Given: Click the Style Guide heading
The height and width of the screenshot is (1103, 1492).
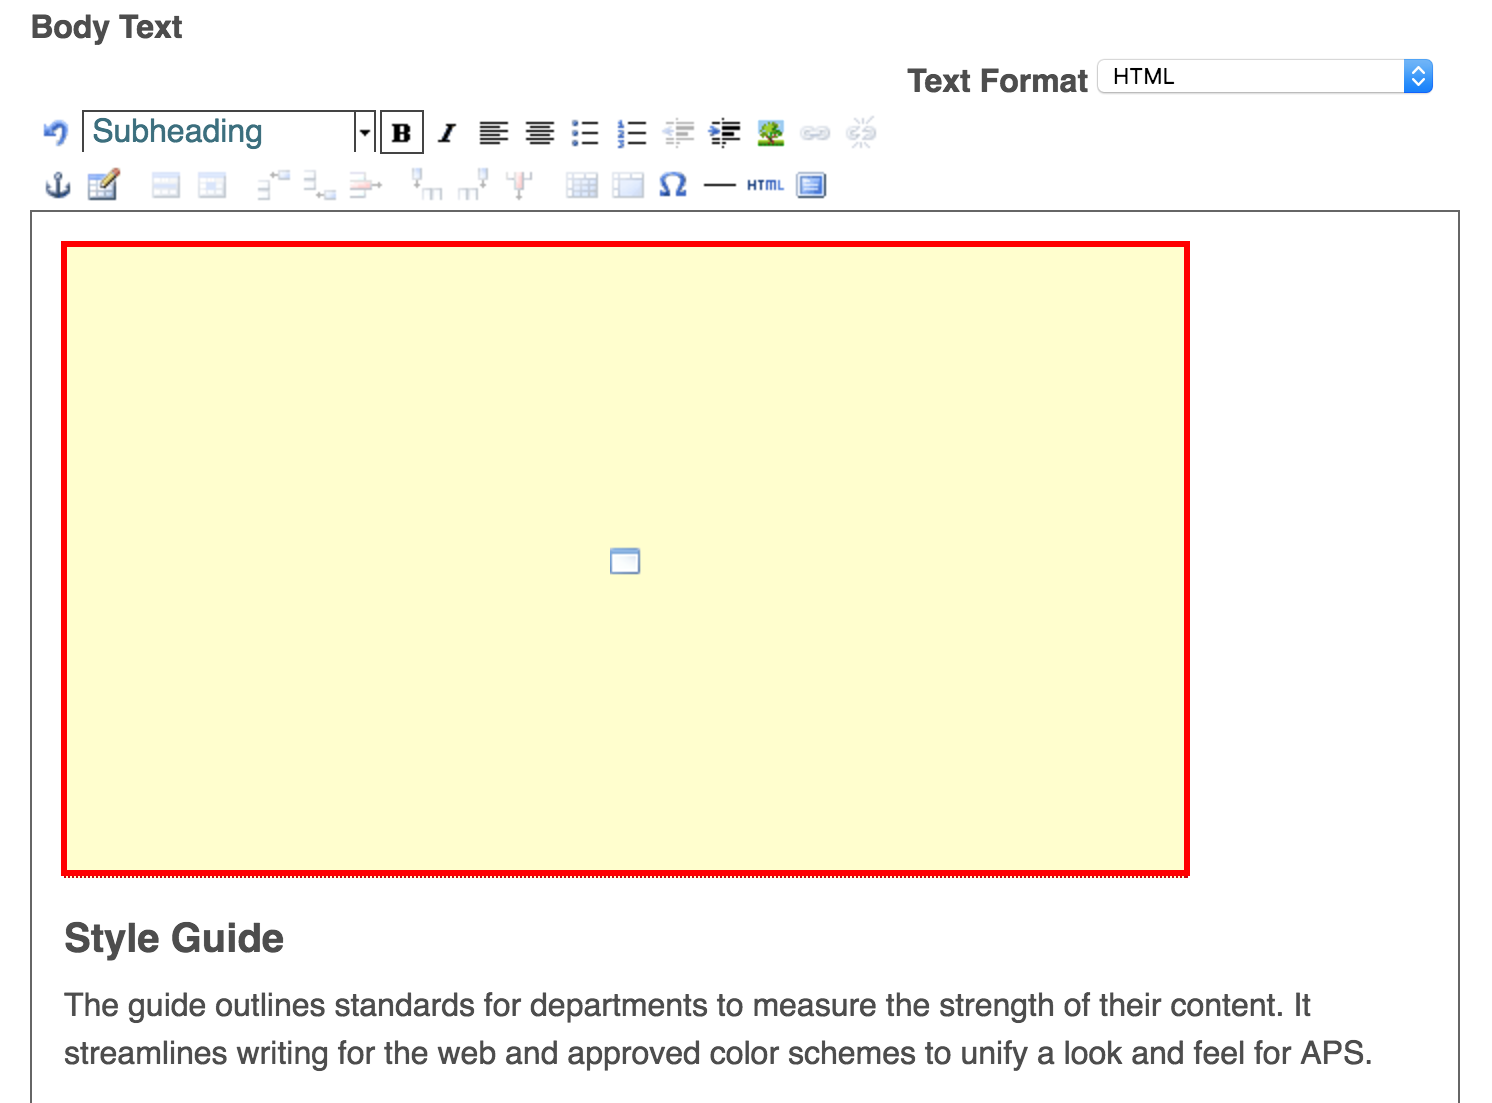Looking at the screenshot, I should (x=174, y=938).
